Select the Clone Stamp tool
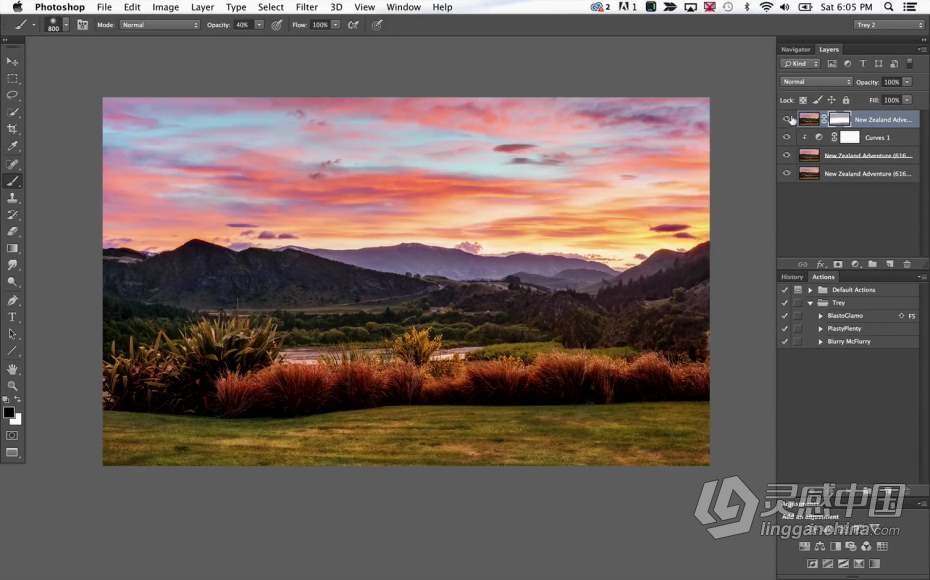This screenshot has width=930, height=580. tap(12, 198)
